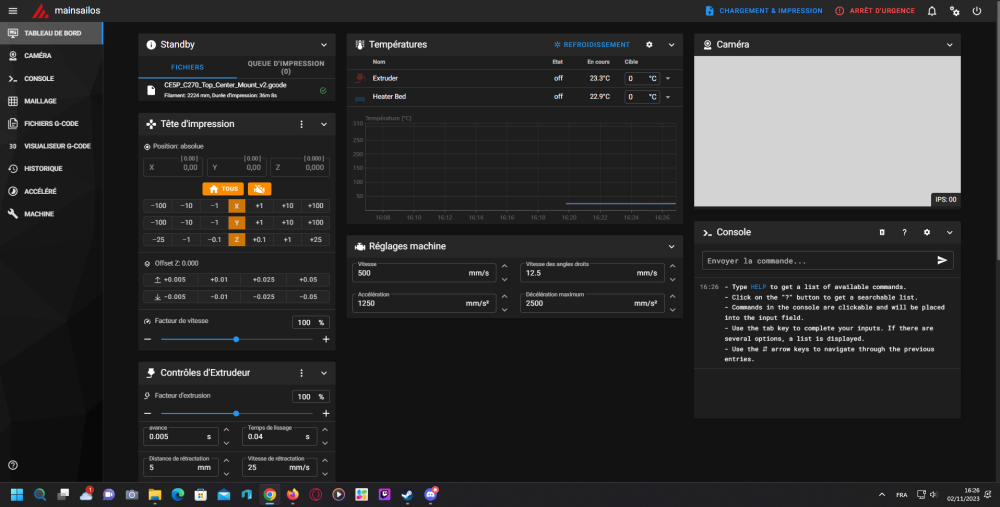Raise Z offset by +0.005
Image resolution: width=1000 pixels, height=507 pixels.
tap(170, 280)
